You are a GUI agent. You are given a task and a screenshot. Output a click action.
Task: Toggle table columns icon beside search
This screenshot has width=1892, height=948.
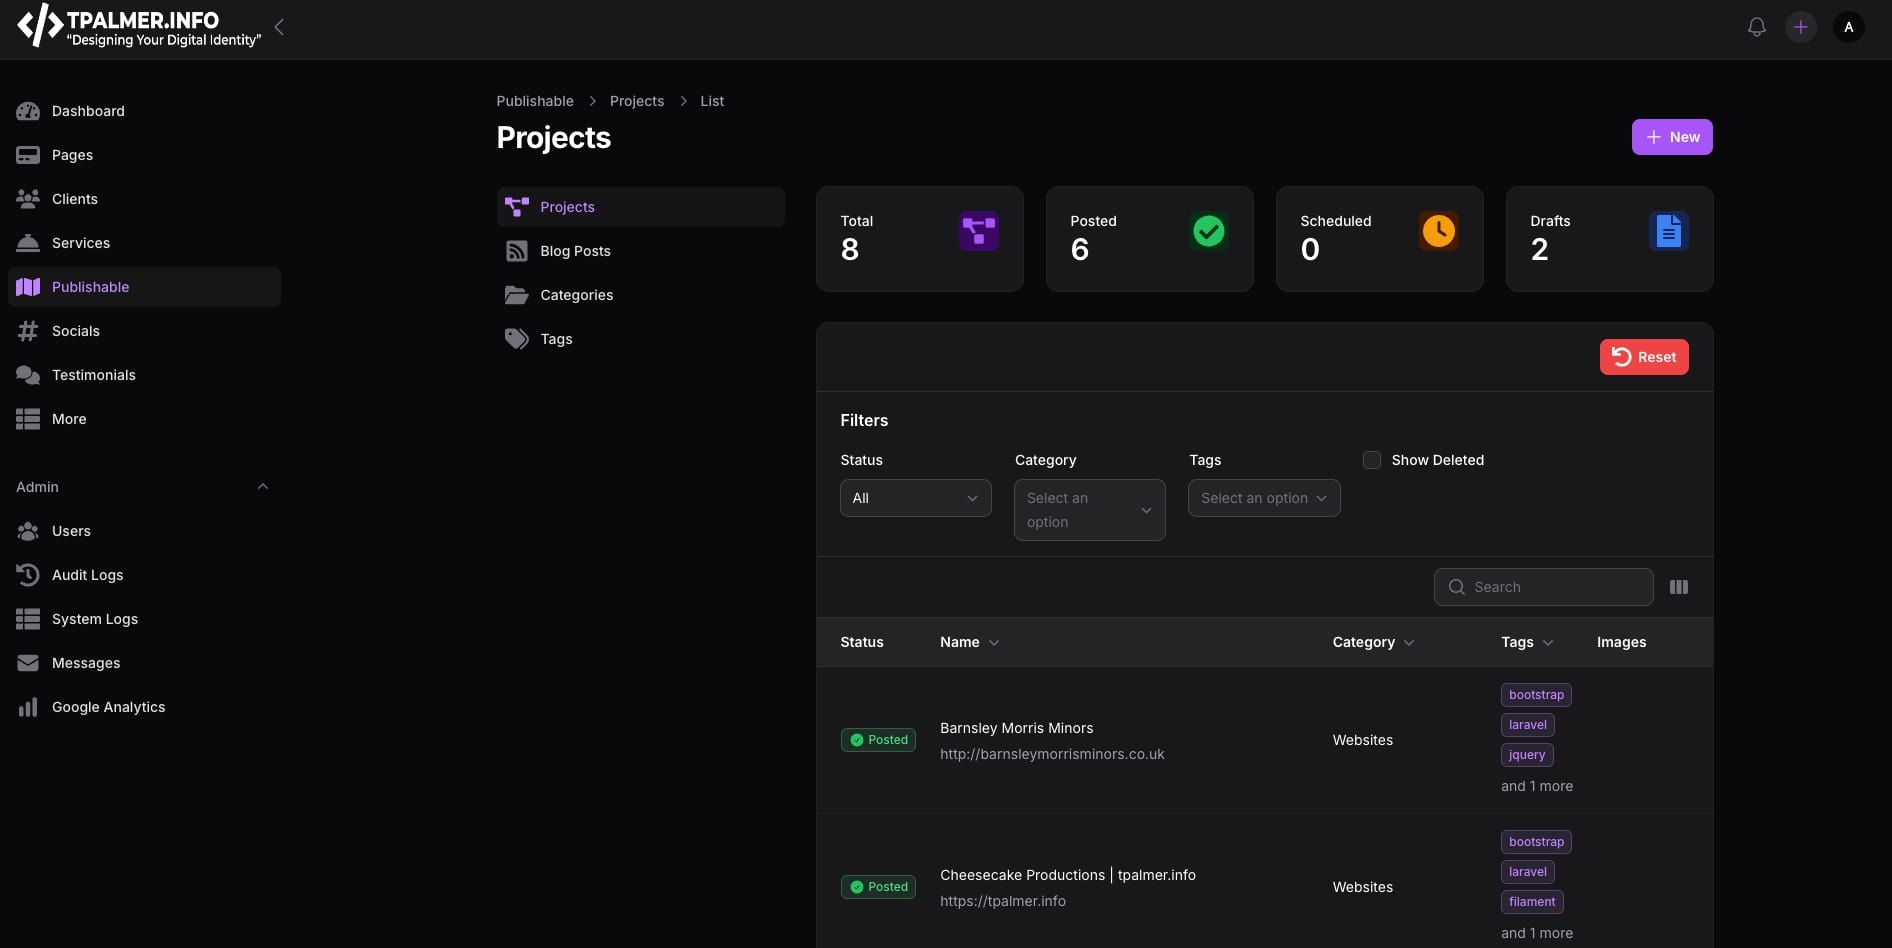pos(1679,587)
